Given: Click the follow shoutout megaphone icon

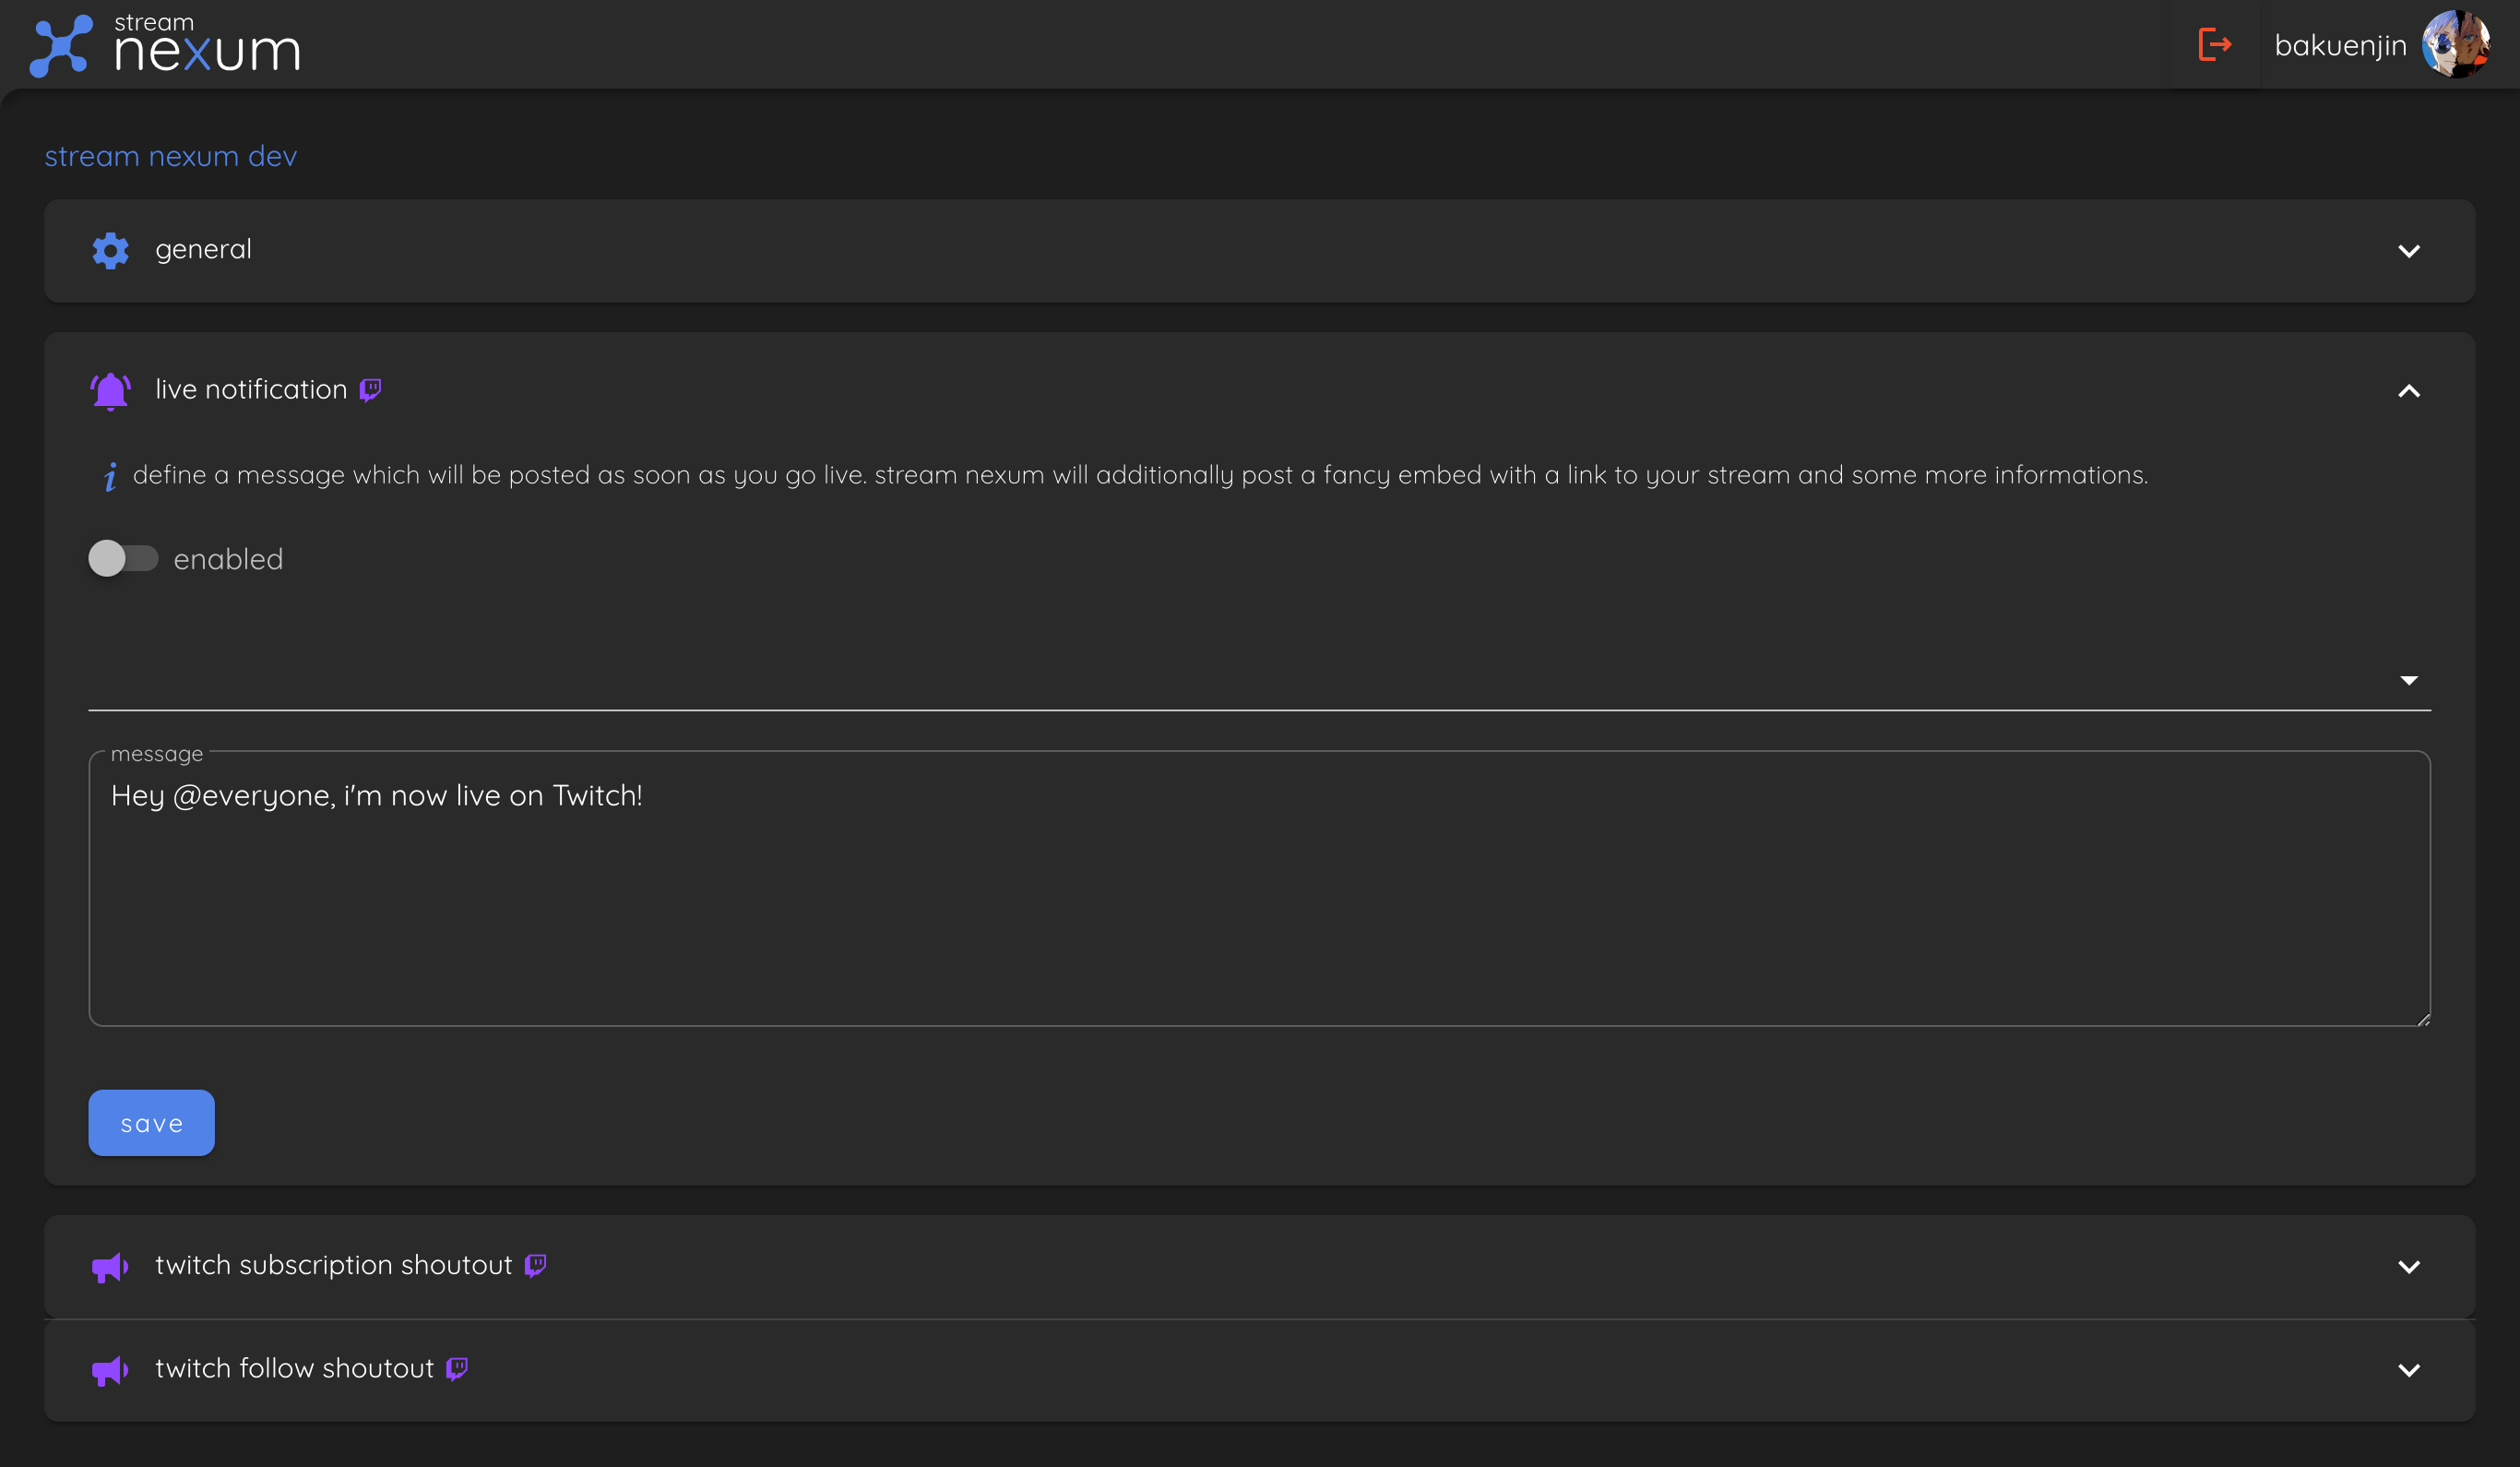Looking at the screenshot, I should pyautogui.click(x=110, y=1370).
